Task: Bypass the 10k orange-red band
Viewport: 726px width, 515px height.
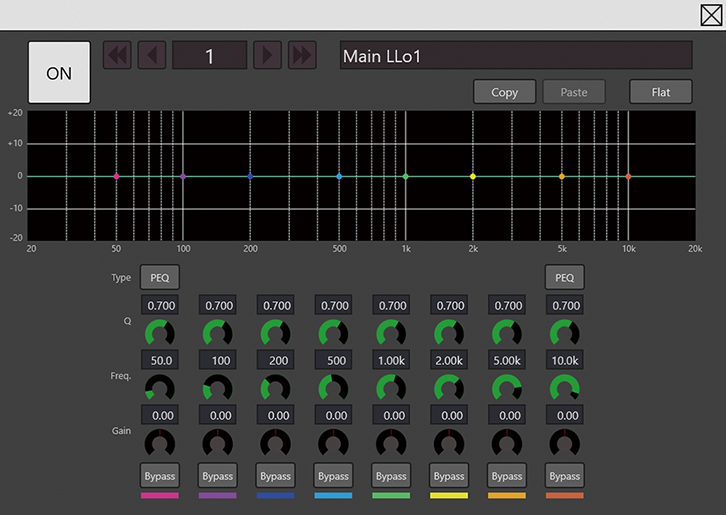Action: (565, 476)
